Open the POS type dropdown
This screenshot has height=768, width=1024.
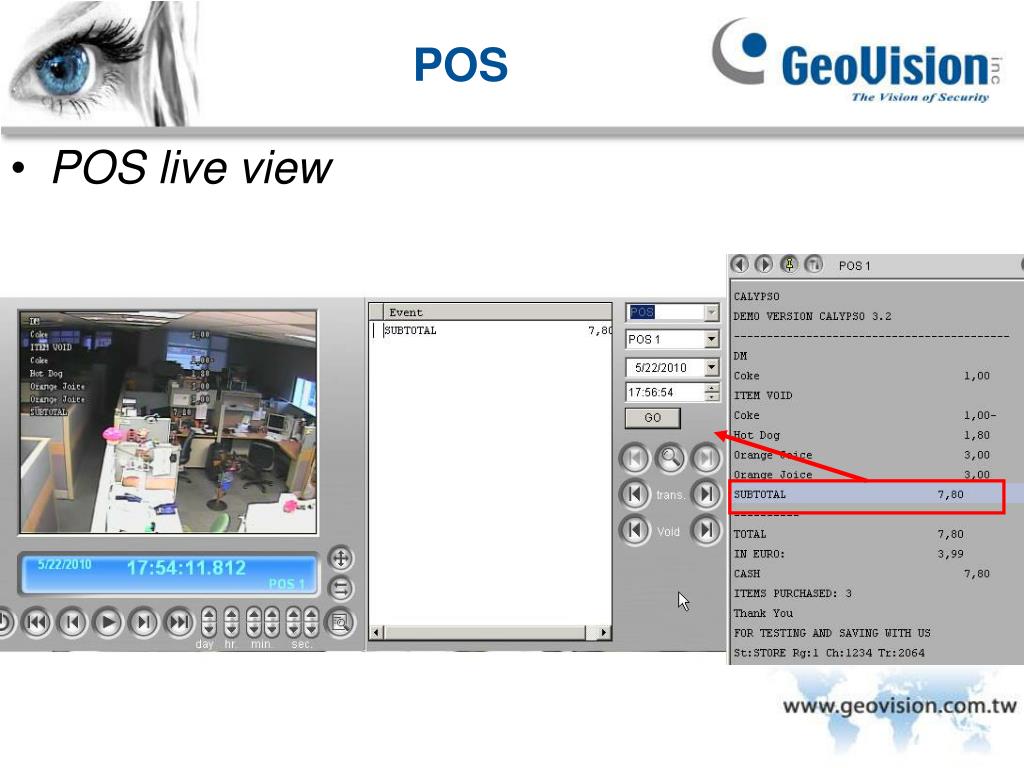[x=712, y=312]
